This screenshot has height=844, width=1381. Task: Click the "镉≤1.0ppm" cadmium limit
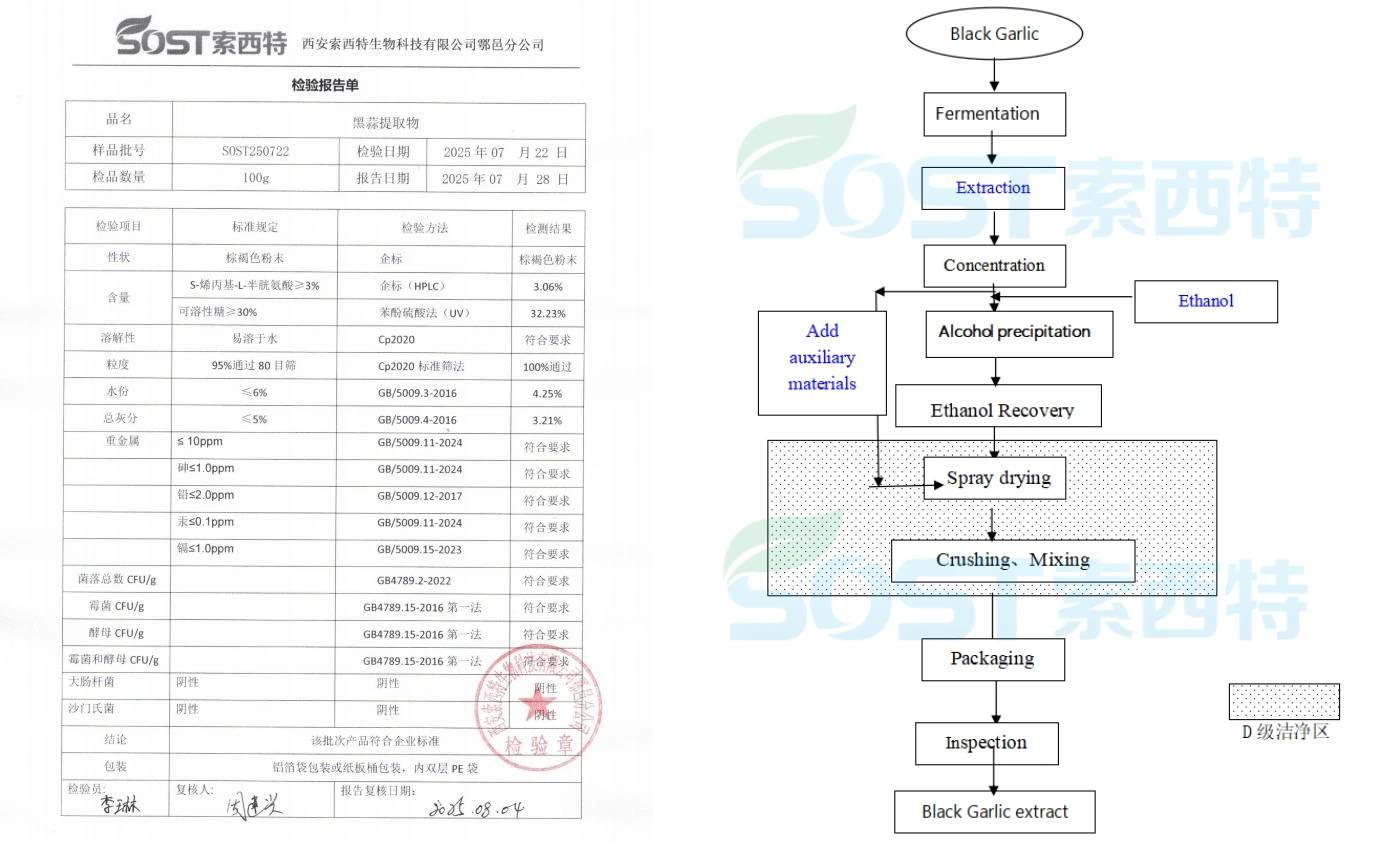point(206,549)
